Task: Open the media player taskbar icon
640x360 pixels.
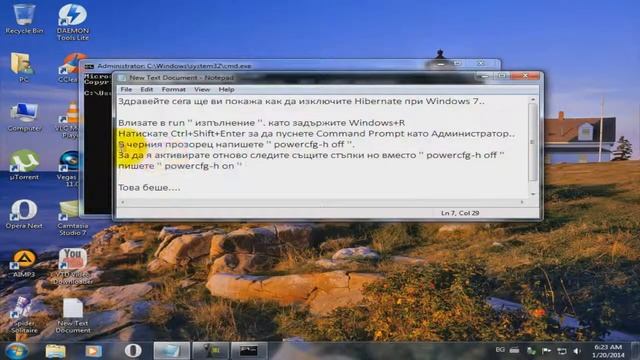Action: point(93,351)
